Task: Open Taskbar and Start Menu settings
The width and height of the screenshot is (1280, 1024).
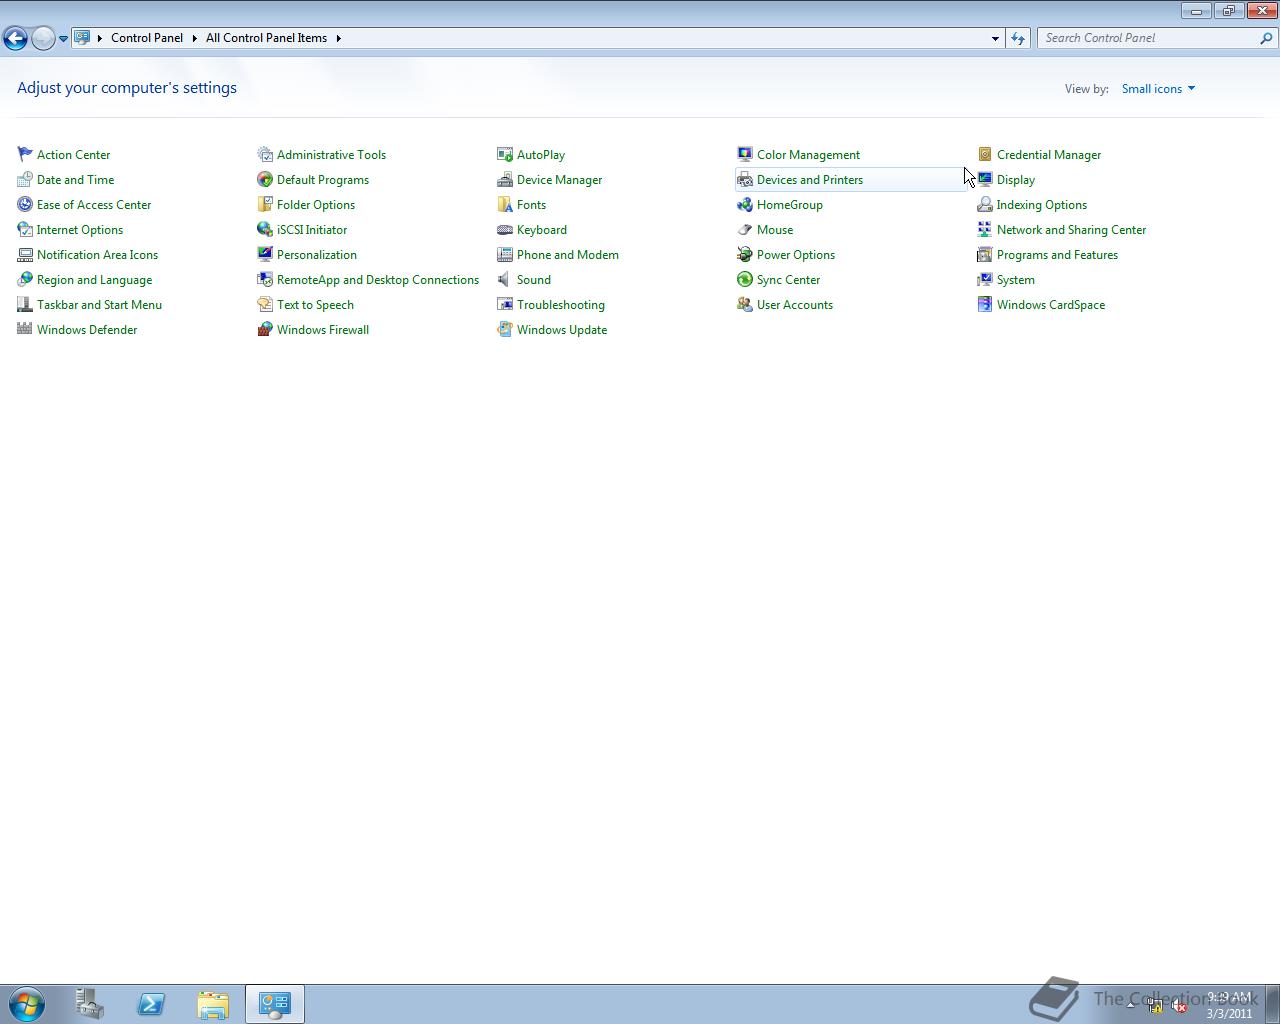Action: pos(99,305)
